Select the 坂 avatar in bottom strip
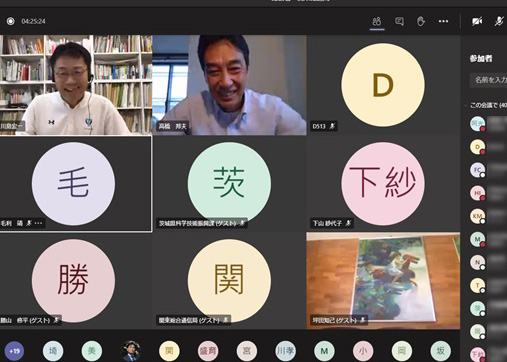This screenshot has width=507, height=362. [x=440, y=351]
